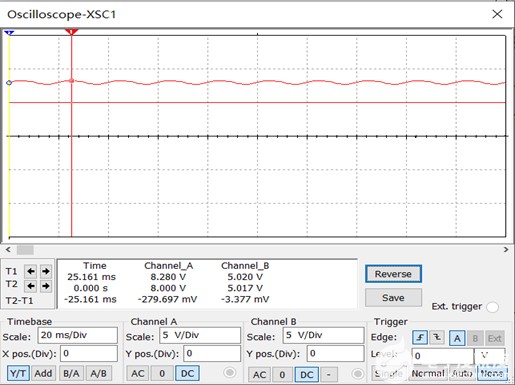Open the Timebase scale 20 ms/Div field
The image size is (515, 385).
[78, 335]
